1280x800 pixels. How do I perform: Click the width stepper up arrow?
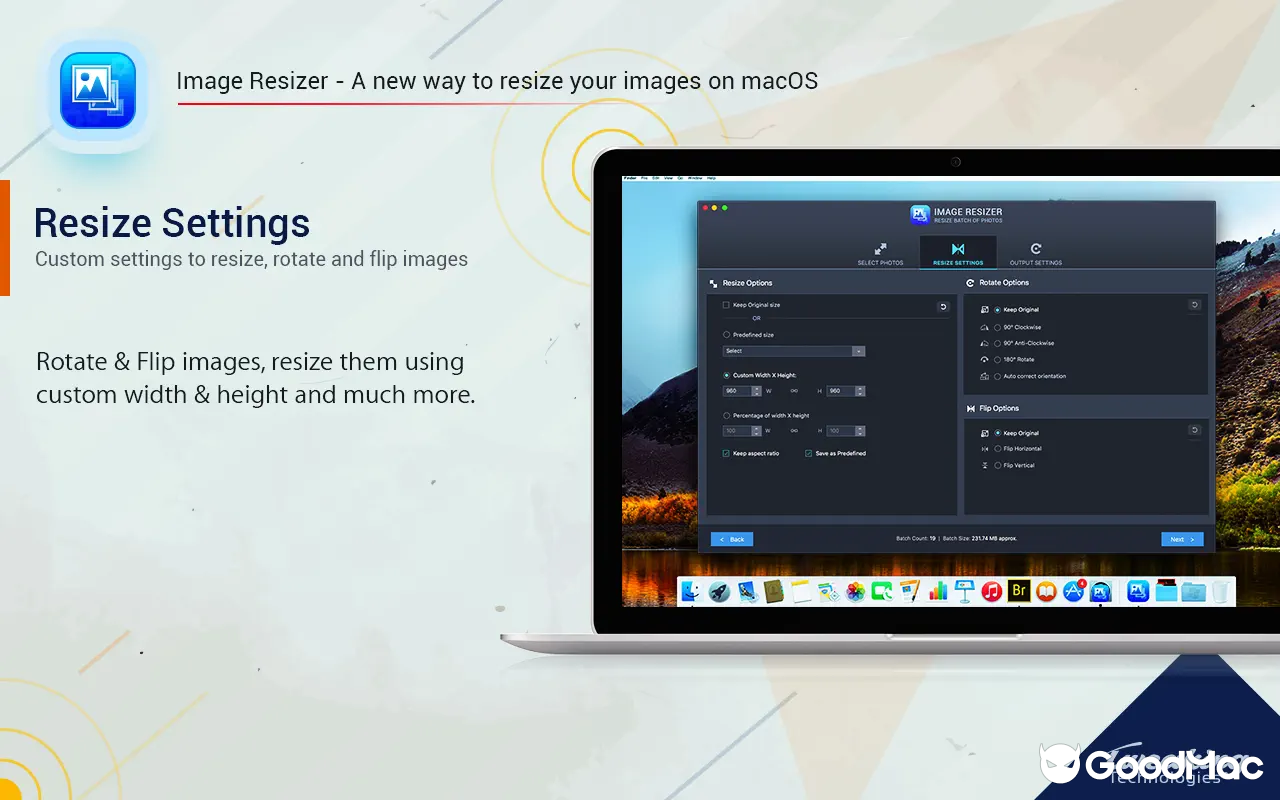pyautogui.click(x=756, y=388)
